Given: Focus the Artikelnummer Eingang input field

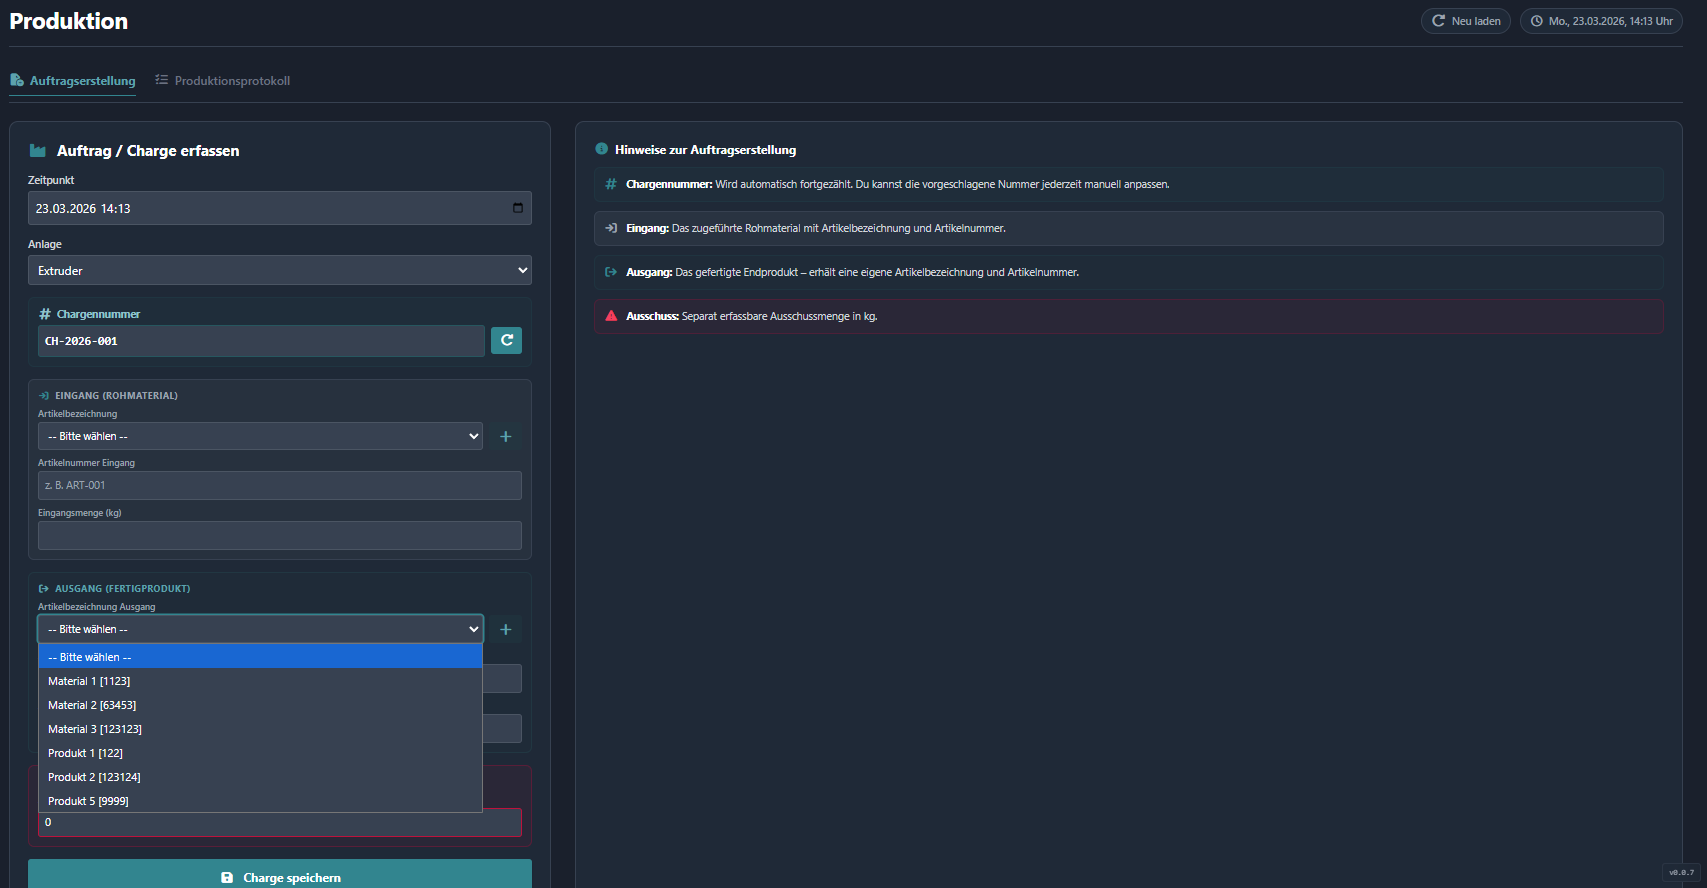Looking at the screenshot, I should 279,485.
